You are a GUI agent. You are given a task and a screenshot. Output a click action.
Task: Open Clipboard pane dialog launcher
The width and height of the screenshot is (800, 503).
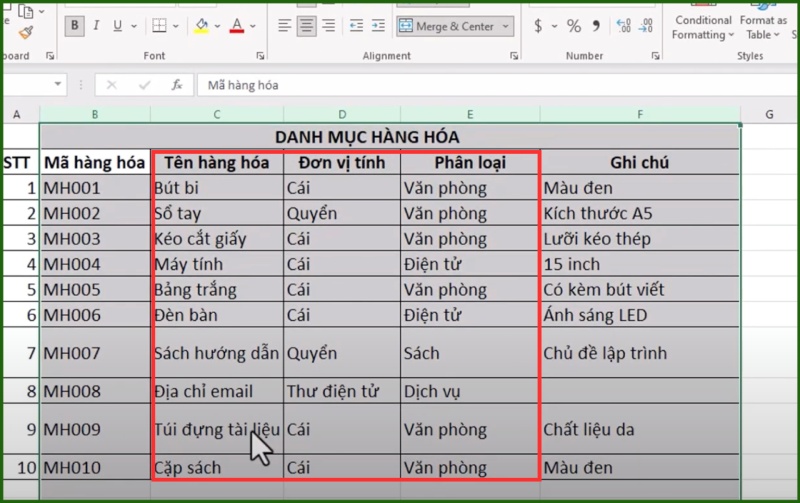point(49,56)
